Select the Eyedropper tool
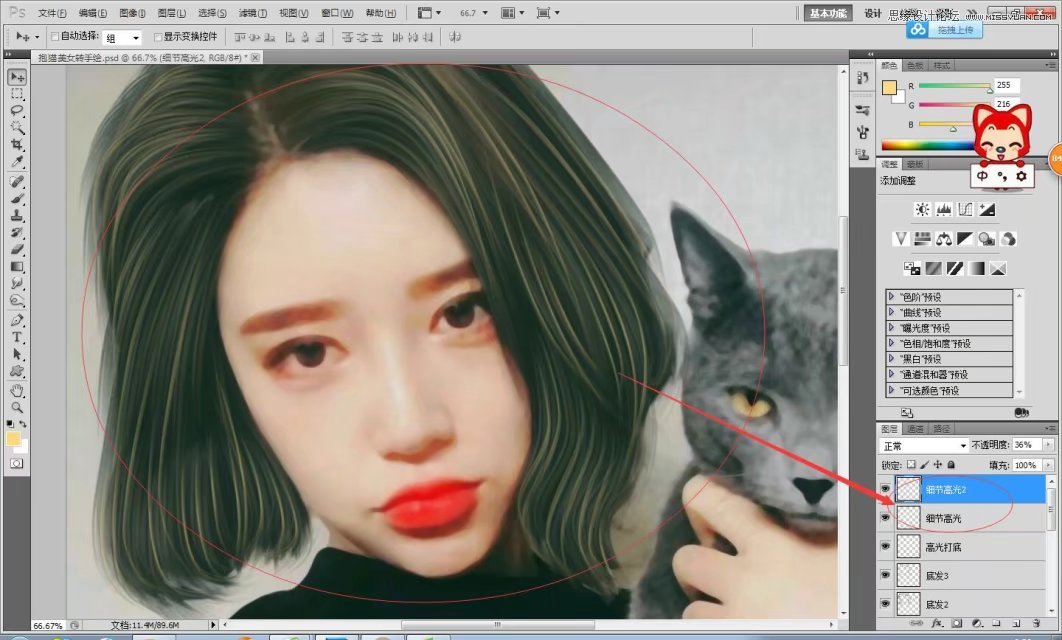The width and height of the screenshot is (1062, 640). point(17,161)
